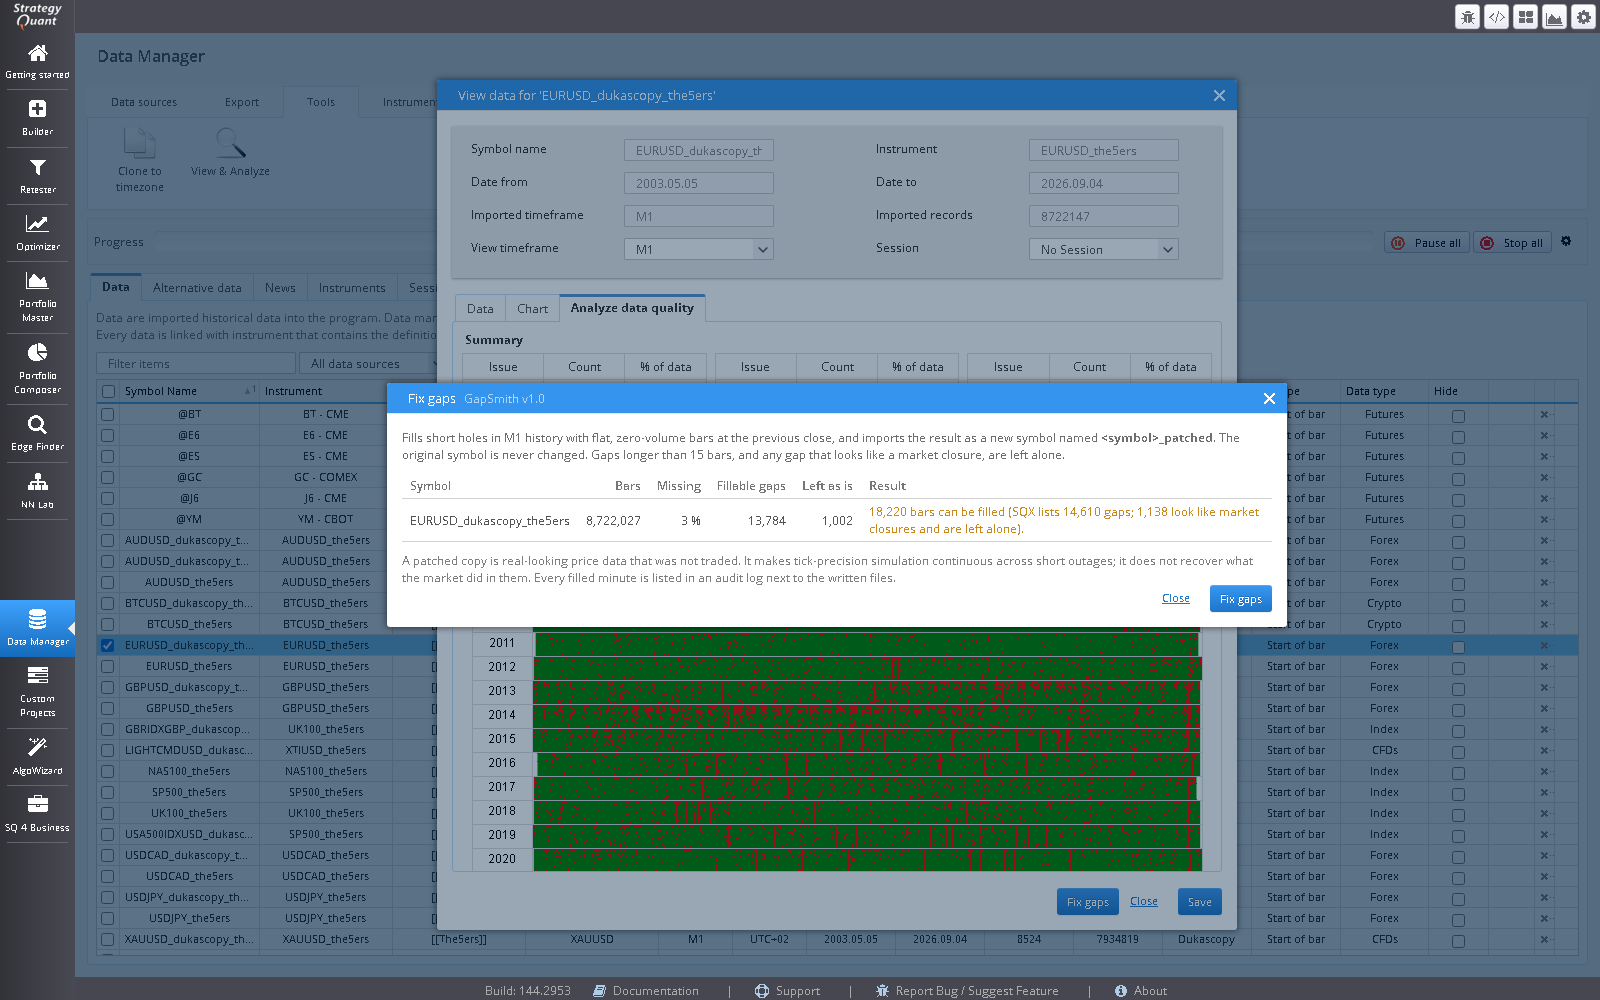The width and height of the screenshot is (1600, 1000).
Task: Toggle the select-all checkbox in Symbol Name header
Action: coord(108,392)
